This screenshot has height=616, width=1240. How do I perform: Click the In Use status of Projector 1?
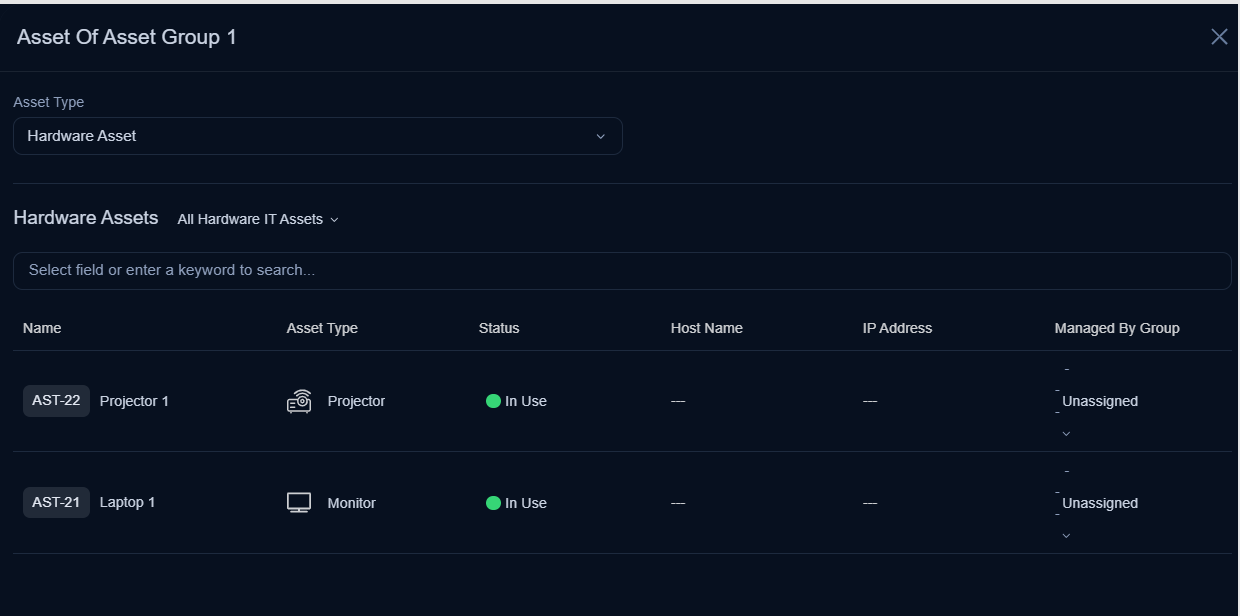526,401
